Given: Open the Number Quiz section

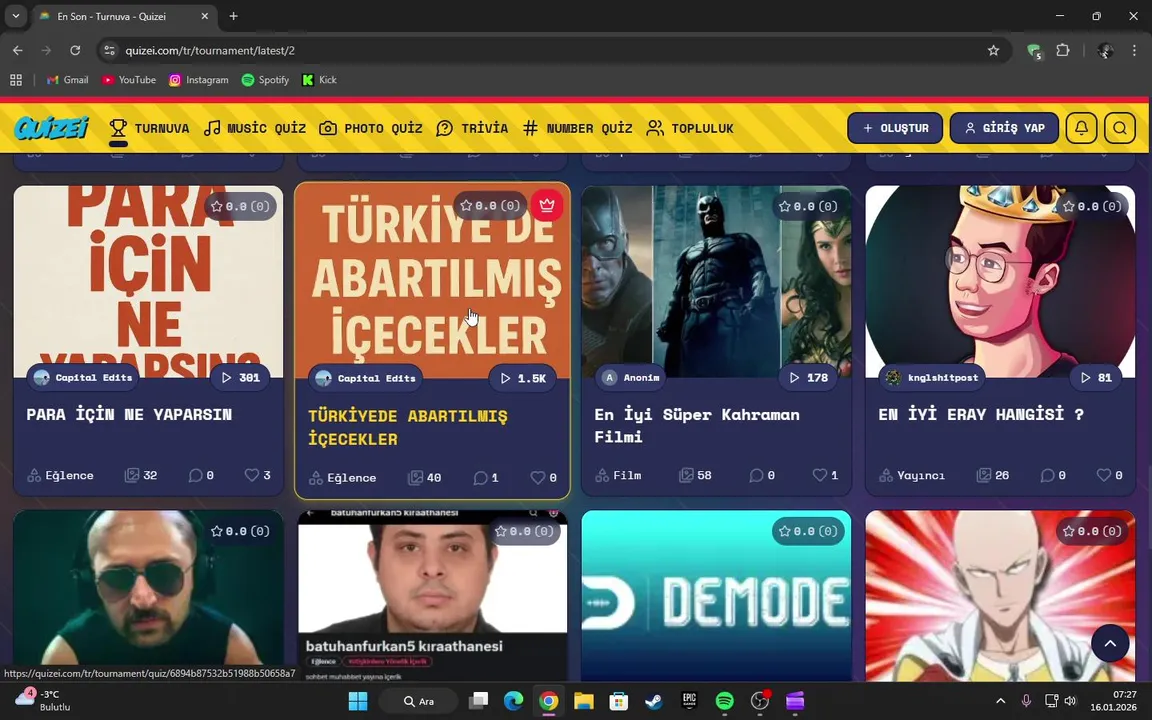Looking at the screenshot, I should click(x=577, y=129).
